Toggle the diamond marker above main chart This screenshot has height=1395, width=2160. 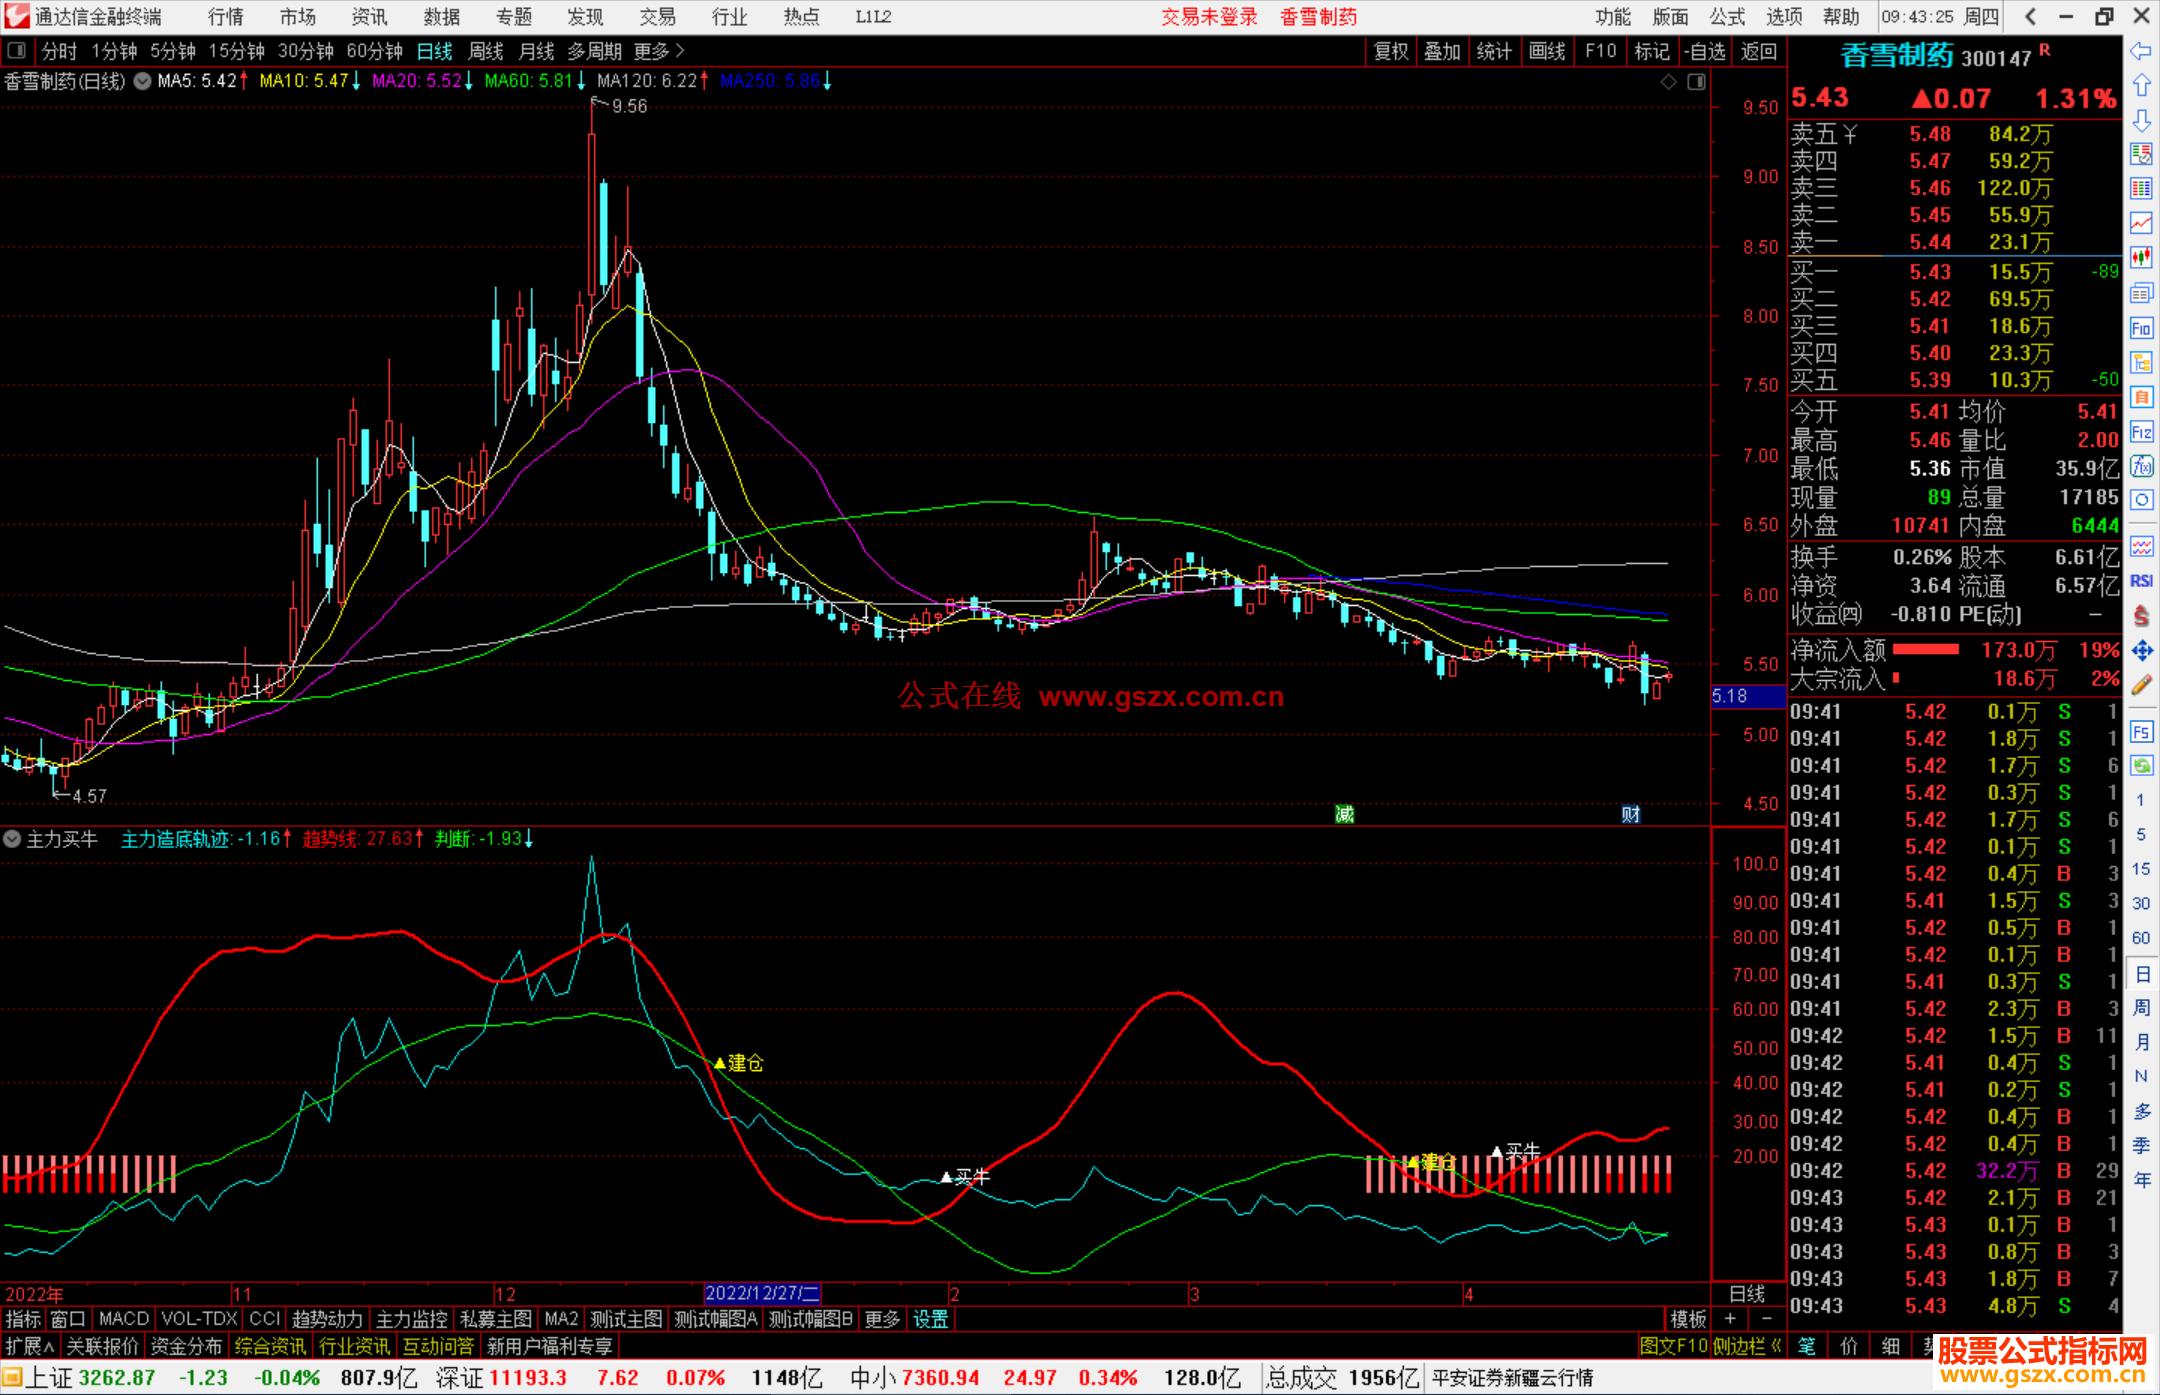coord(1668,82)
